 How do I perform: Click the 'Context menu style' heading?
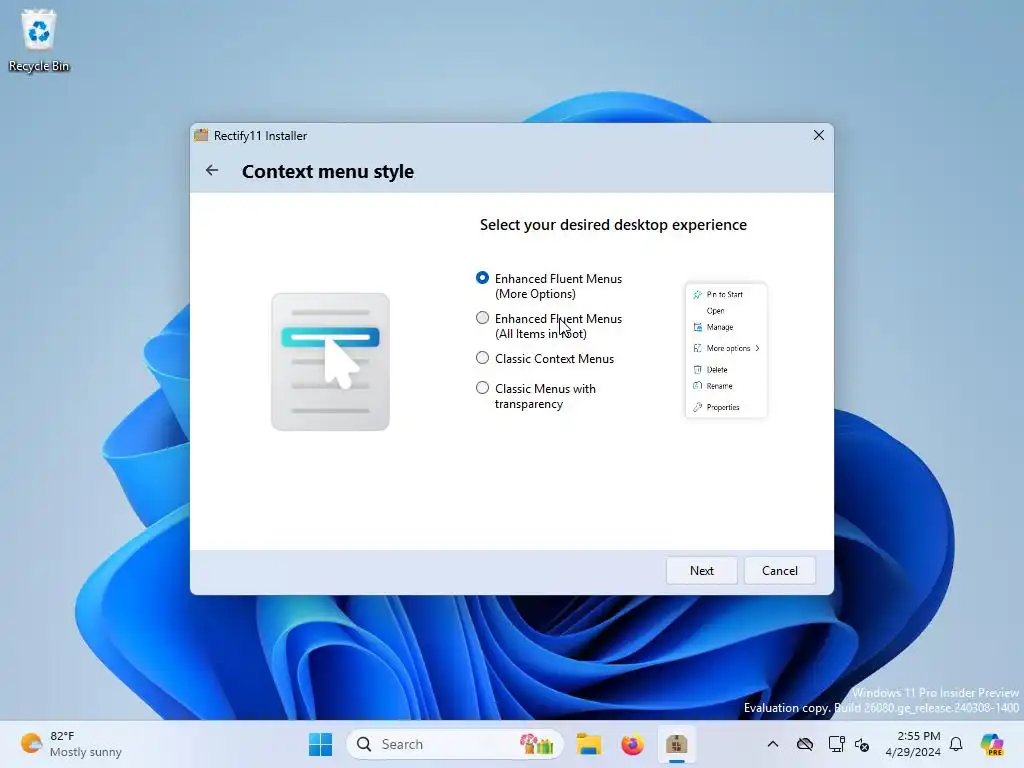coord(328,171)
